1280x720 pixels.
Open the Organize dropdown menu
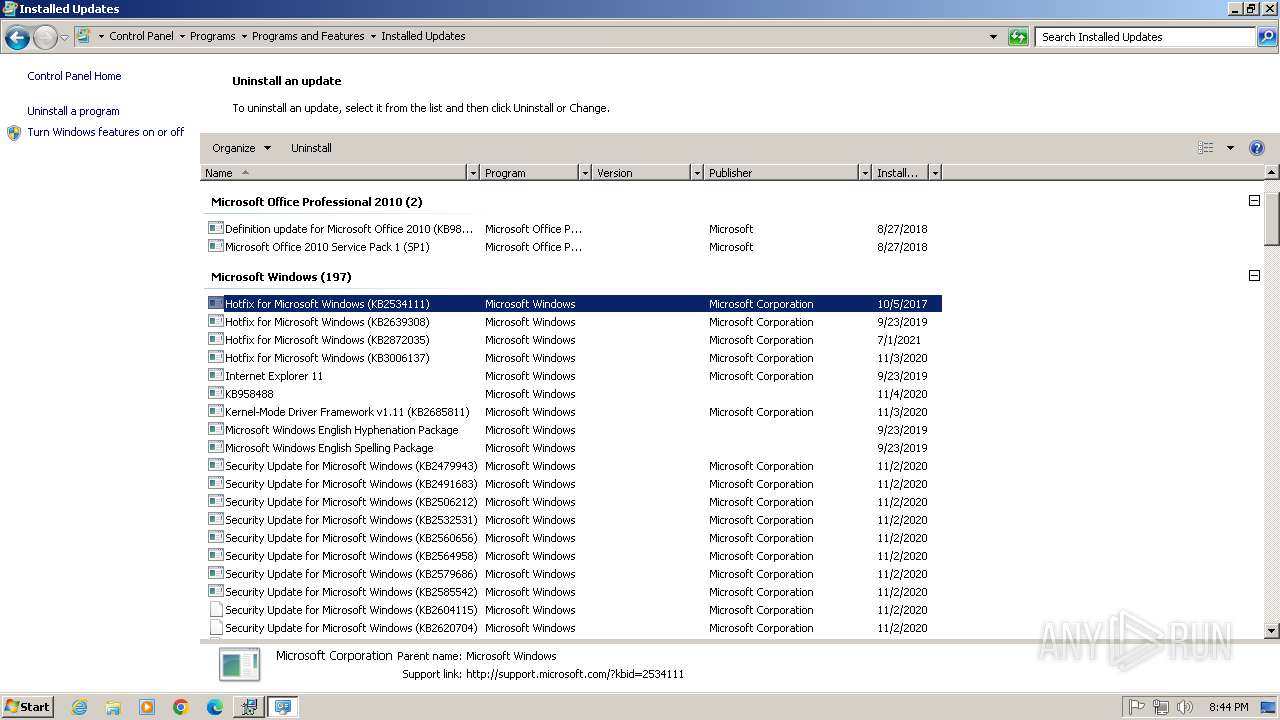point(241,148)
